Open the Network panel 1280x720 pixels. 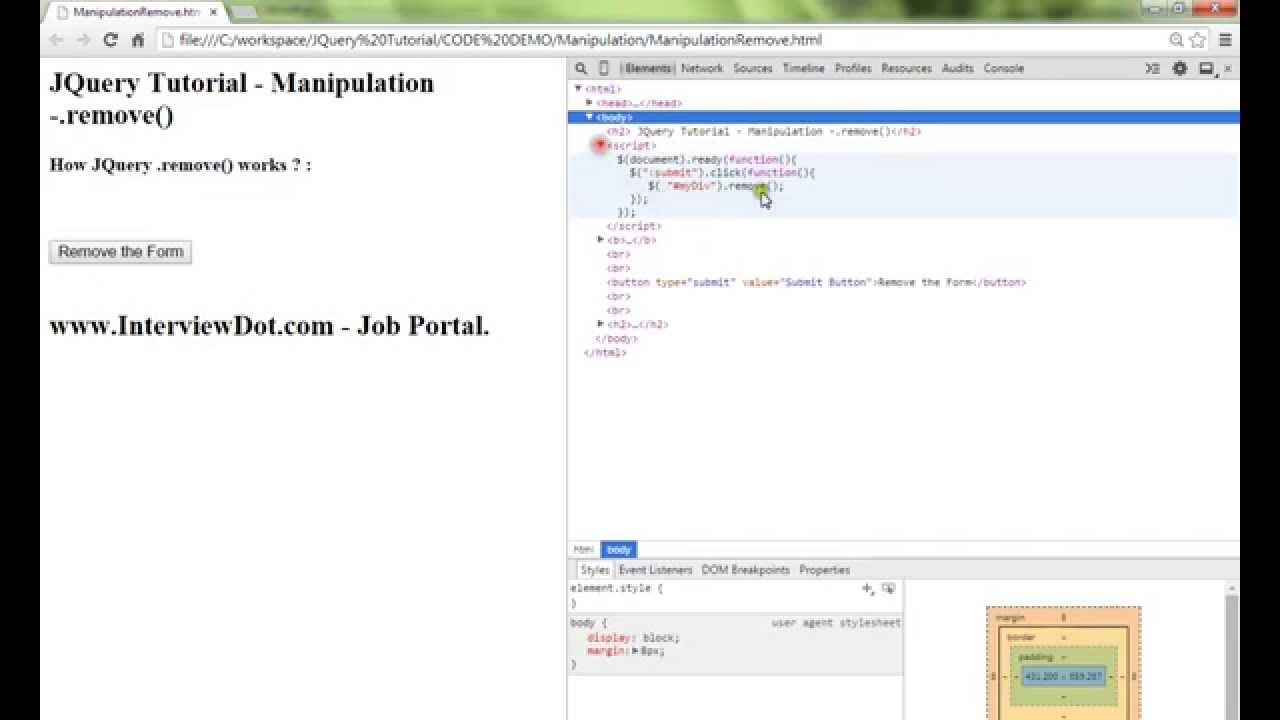(702, 68)
